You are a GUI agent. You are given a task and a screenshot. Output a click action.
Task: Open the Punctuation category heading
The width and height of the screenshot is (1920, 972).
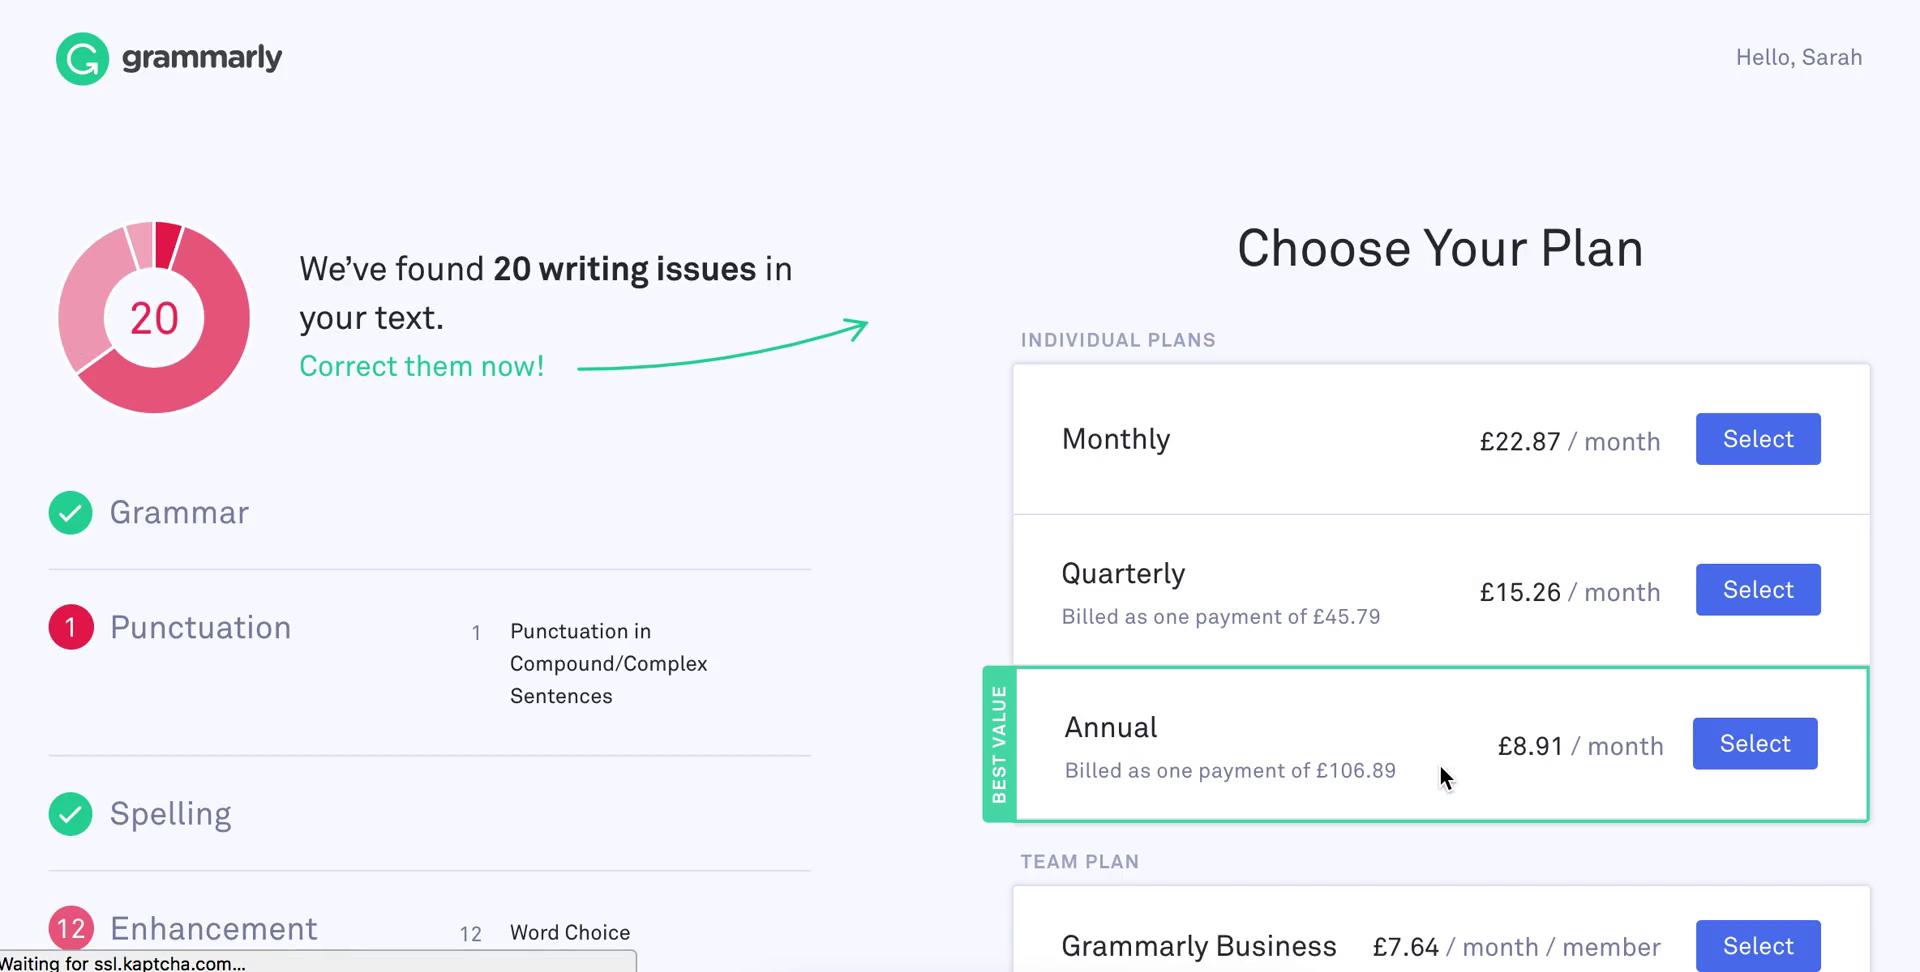click(x=200, y=628)
